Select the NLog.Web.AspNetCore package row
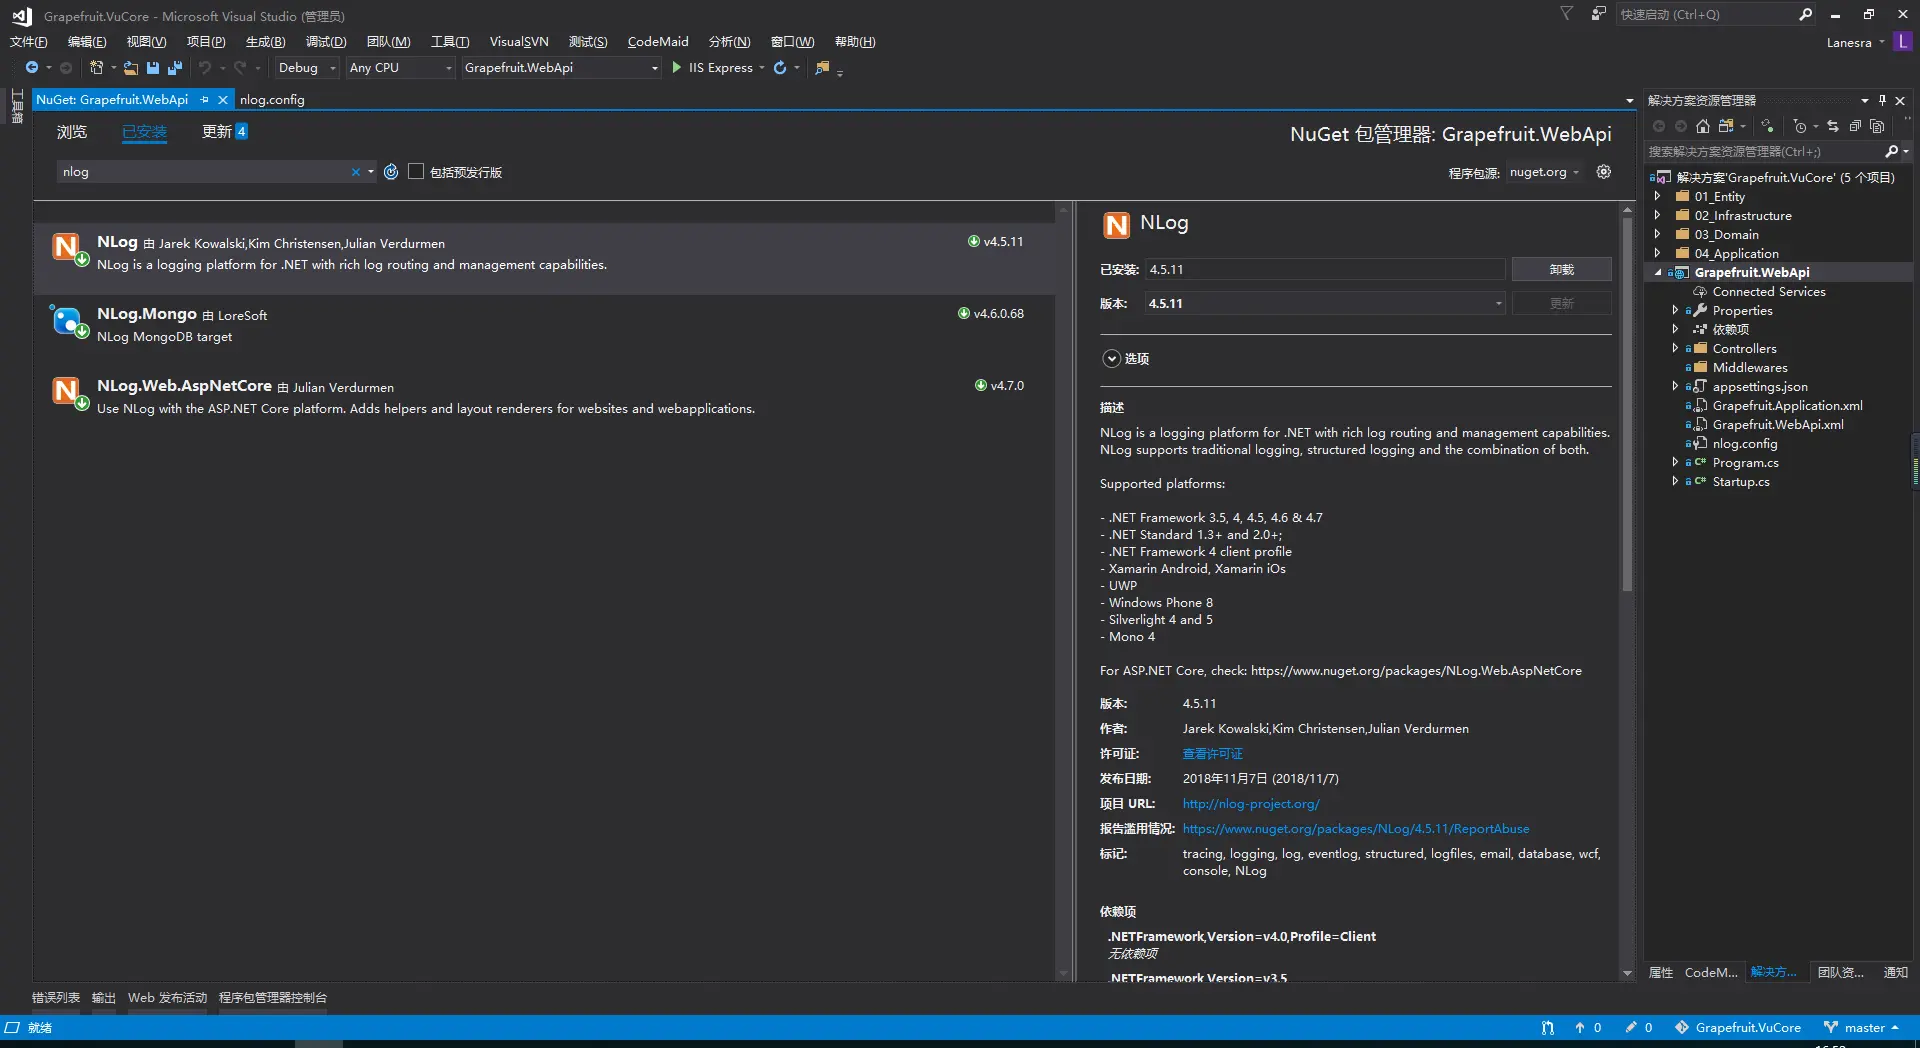The width and height of the screenshot is (1920, 1048). point(544,397)
